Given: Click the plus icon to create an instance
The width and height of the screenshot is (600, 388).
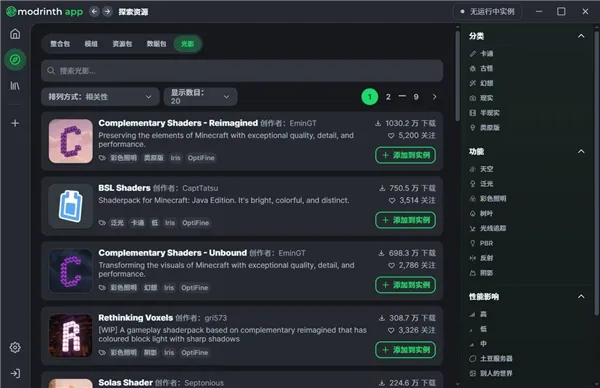Looking at the screenshot, I should tap(15, 123).
